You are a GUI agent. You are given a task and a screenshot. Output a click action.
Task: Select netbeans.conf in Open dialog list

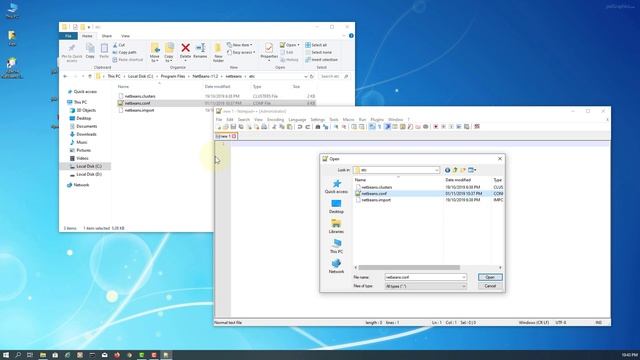(x=428, y=193)
